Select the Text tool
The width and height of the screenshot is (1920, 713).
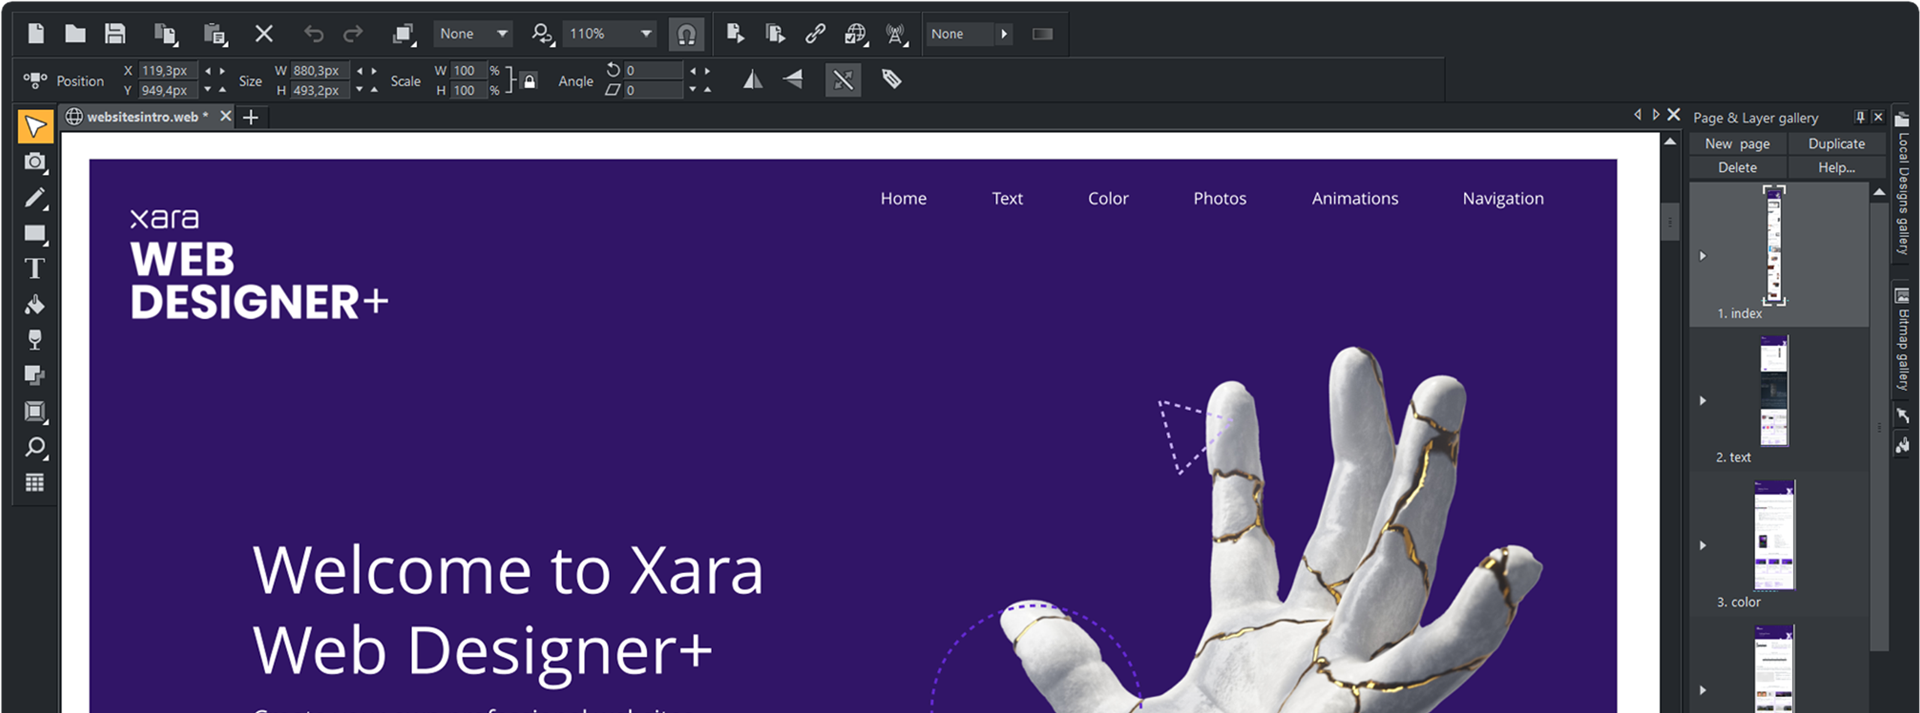point(35,269)
